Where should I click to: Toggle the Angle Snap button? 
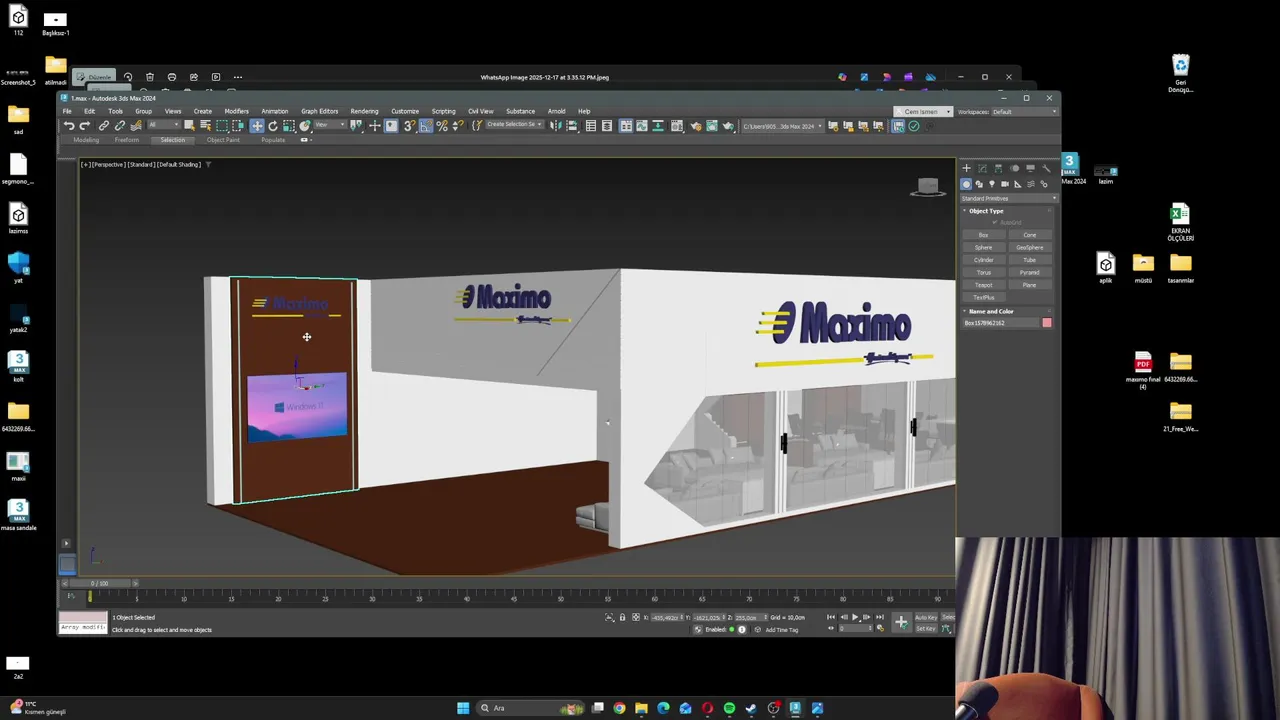click(x=426, y=125)
